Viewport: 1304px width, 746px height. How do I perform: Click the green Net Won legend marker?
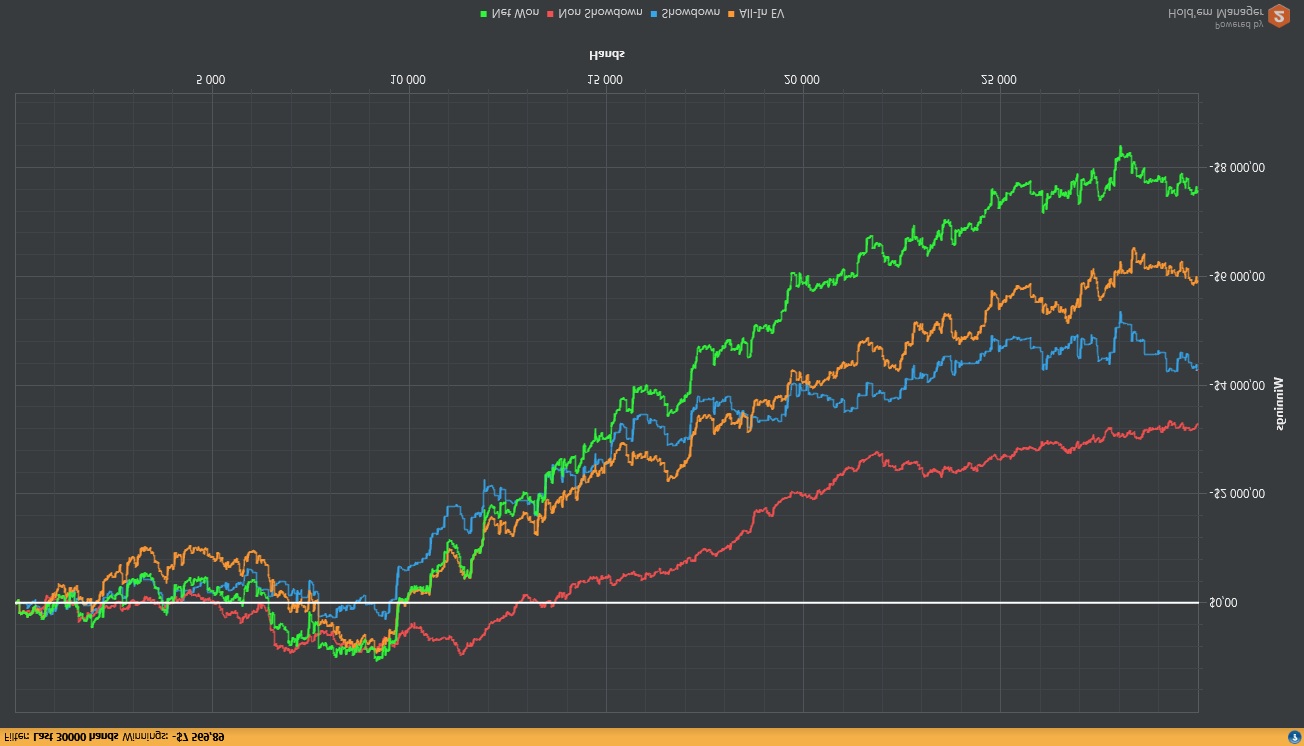click(x=484, y=14)
